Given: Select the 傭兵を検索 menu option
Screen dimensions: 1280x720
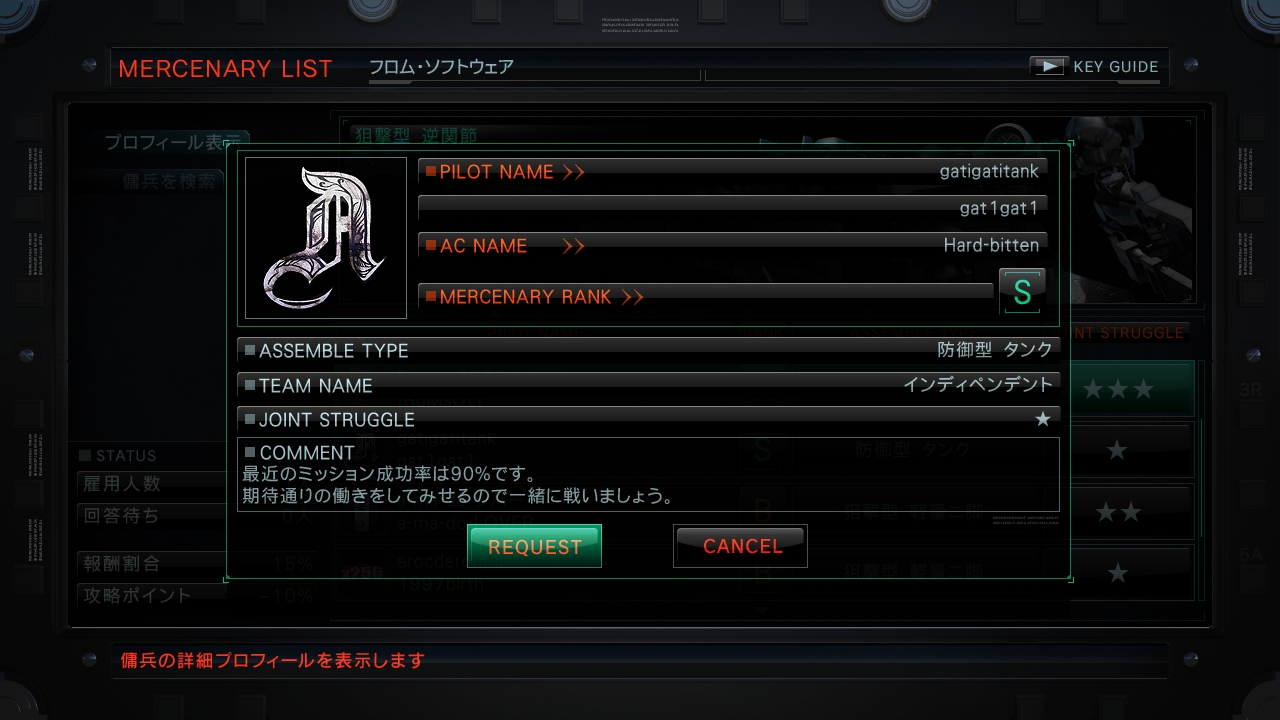Looking at the screenshot, I should pos(170,181).
